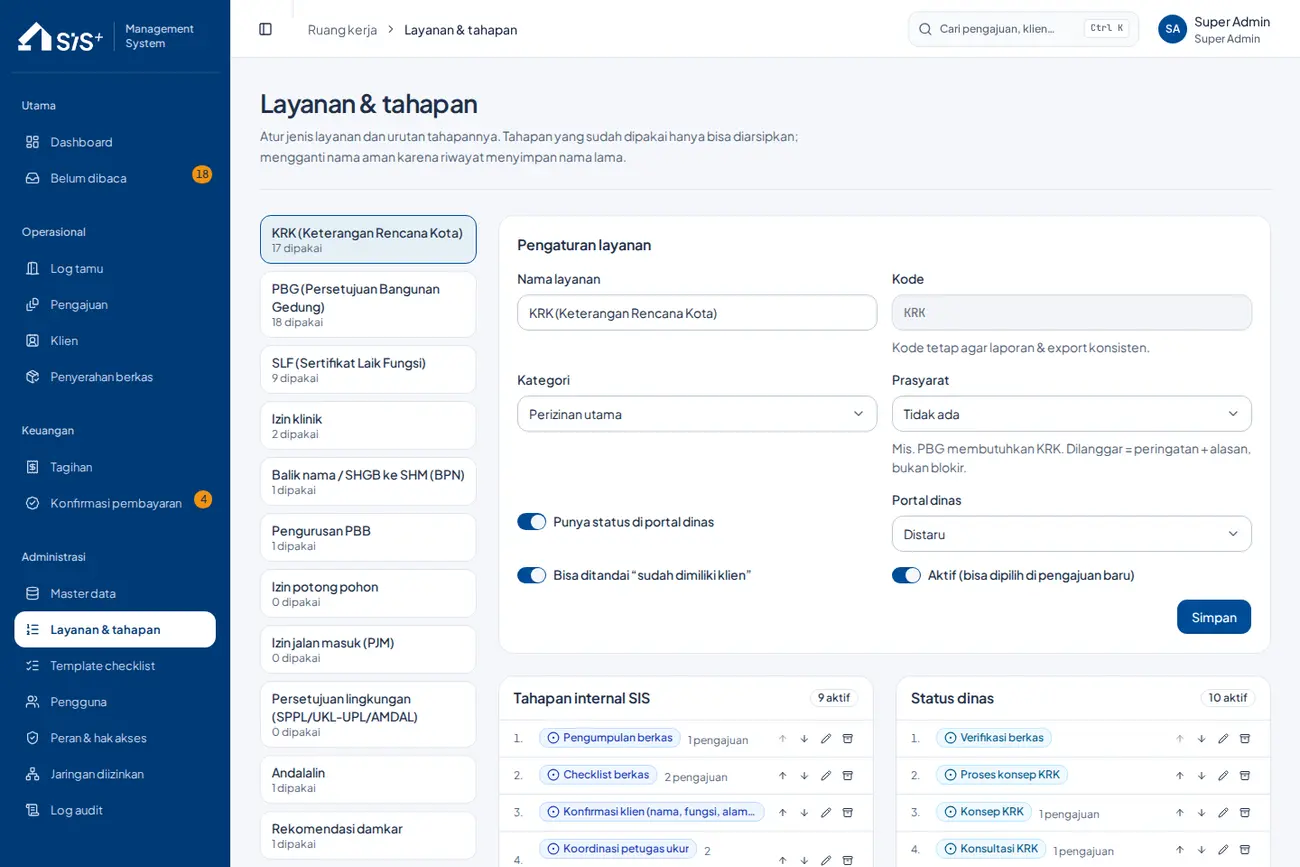Disable the Aktif service switch
1300x867 pixels.
point(906,575)
